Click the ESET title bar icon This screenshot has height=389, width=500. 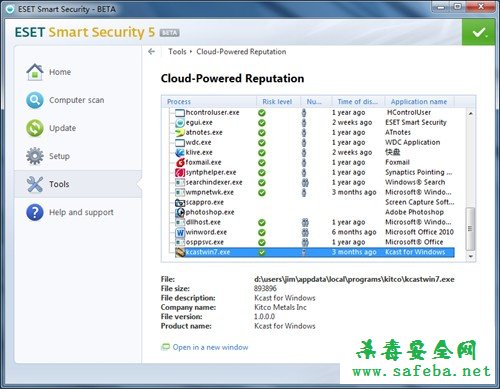[x=10, y=9]
